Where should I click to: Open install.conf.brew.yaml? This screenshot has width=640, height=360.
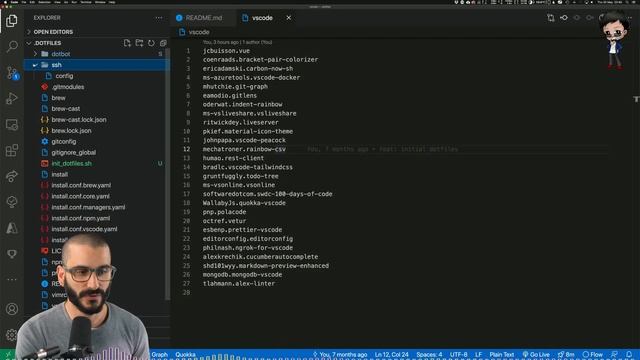click(x=81, y=185)
